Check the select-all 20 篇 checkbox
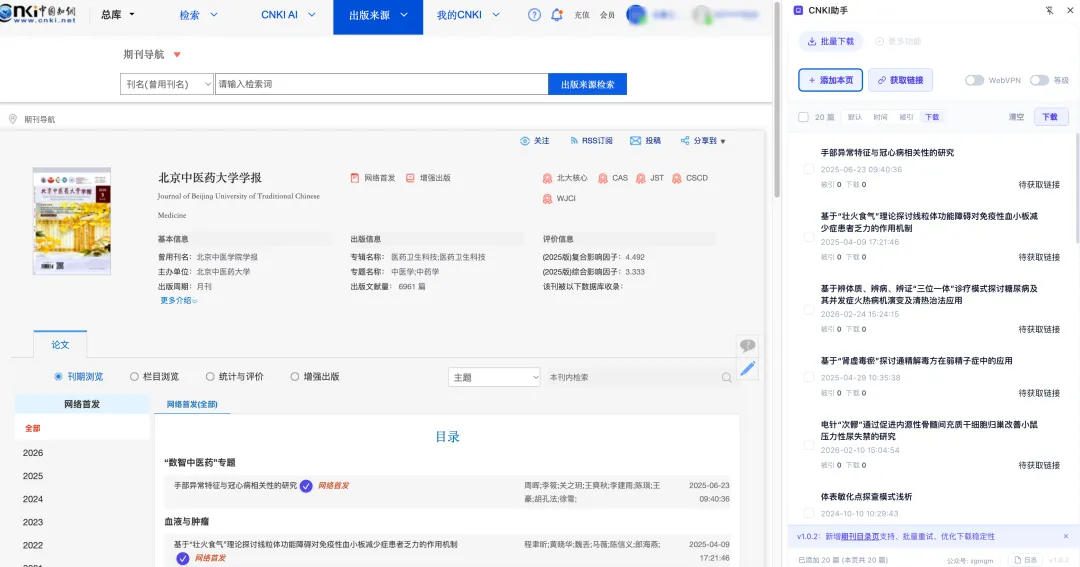The width and height of the screenshot is (1080, 567). 803,117
